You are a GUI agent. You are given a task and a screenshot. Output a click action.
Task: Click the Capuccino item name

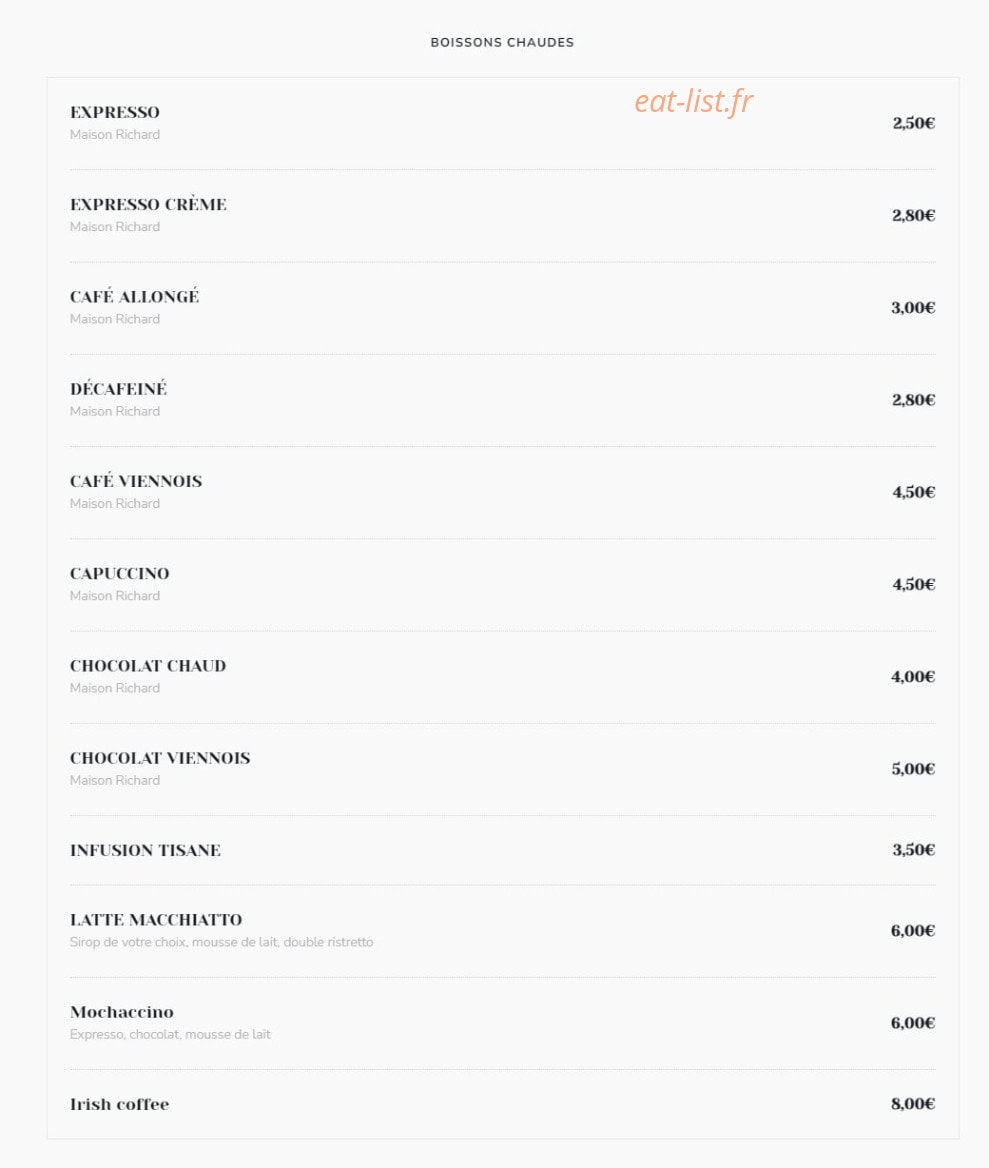[x=120, y=574]
